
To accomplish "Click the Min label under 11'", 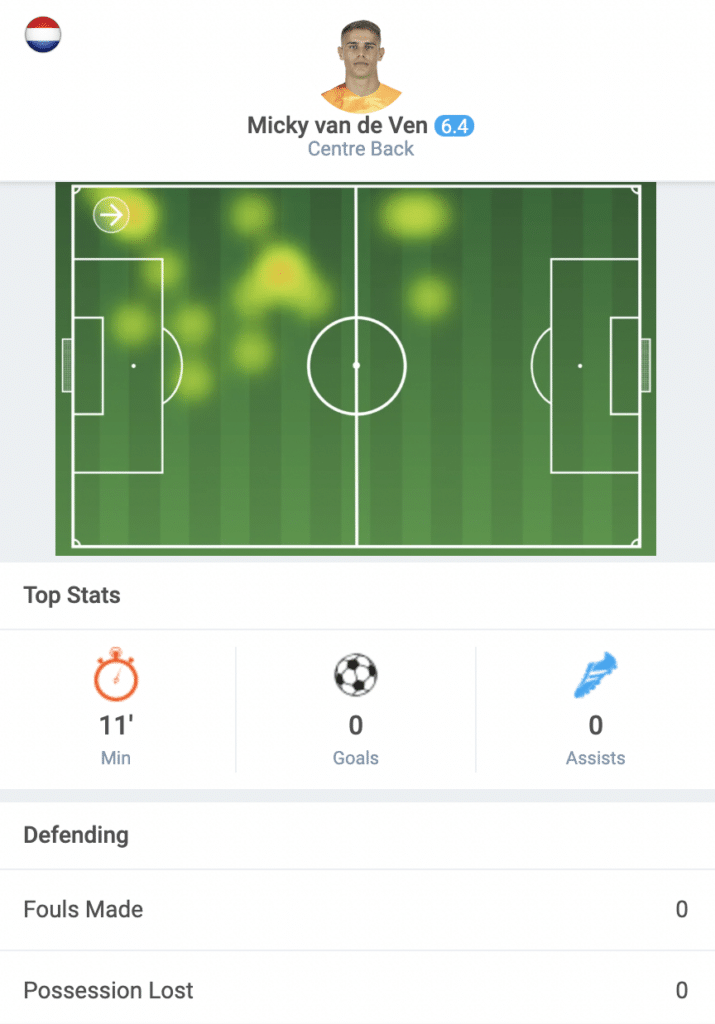I will tap(116, 758).
